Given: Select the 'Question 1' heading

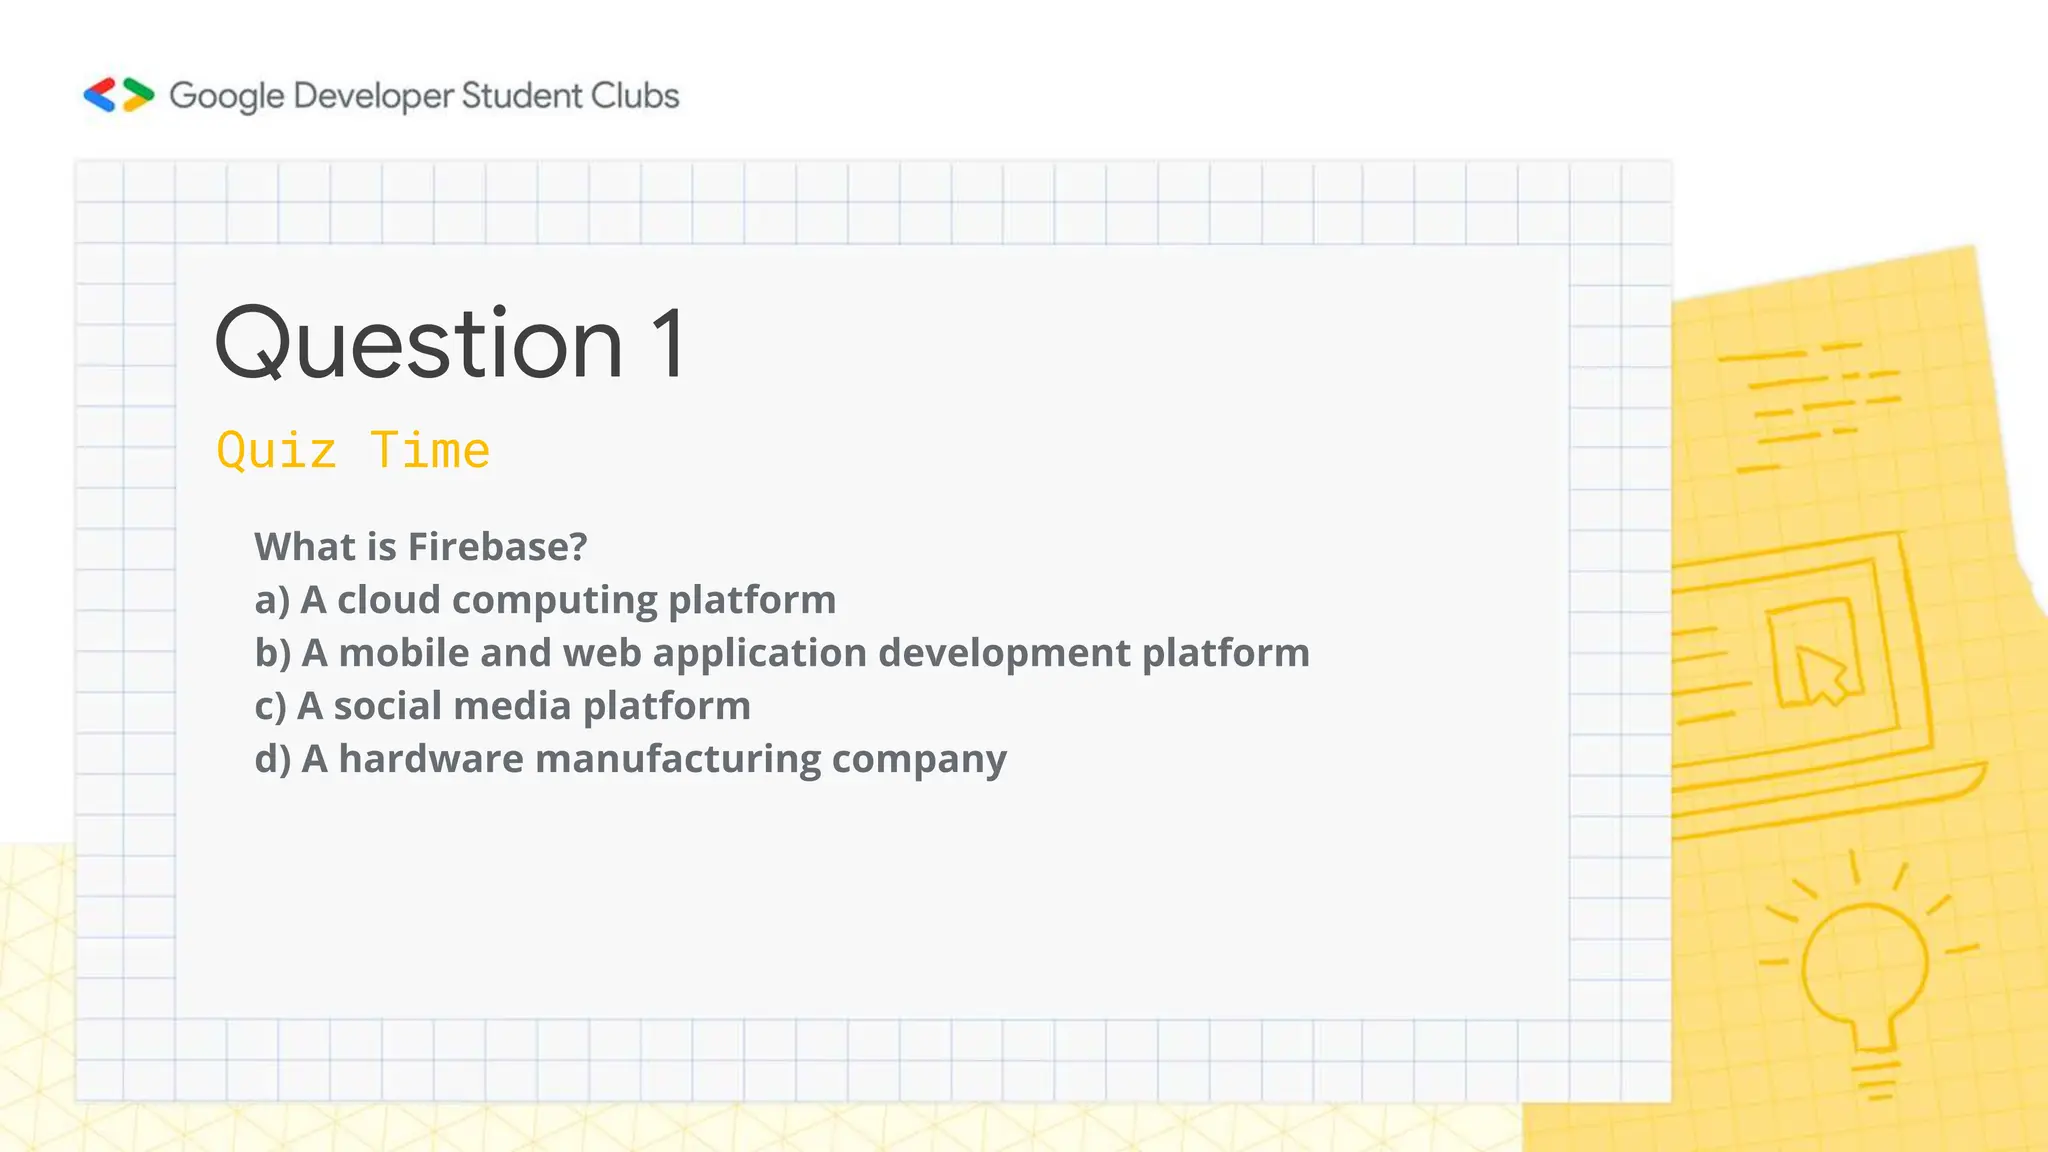Looking at the screenshot, I should pyautogui.click(x=451, y=343).
